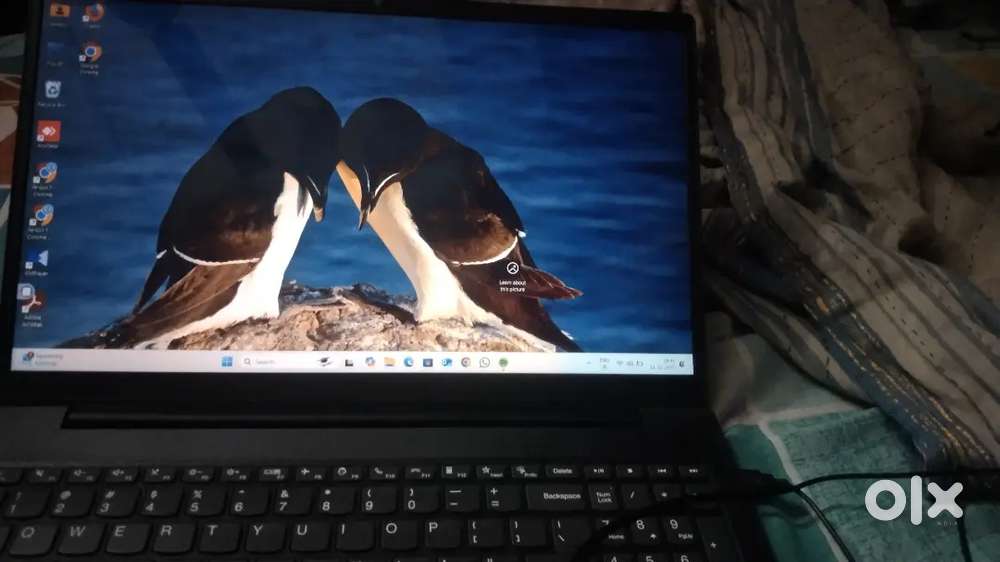This screenshot has width=1000, height=562.
Task: Show hidden icons in system tray
Action: [x=588, y=364]
